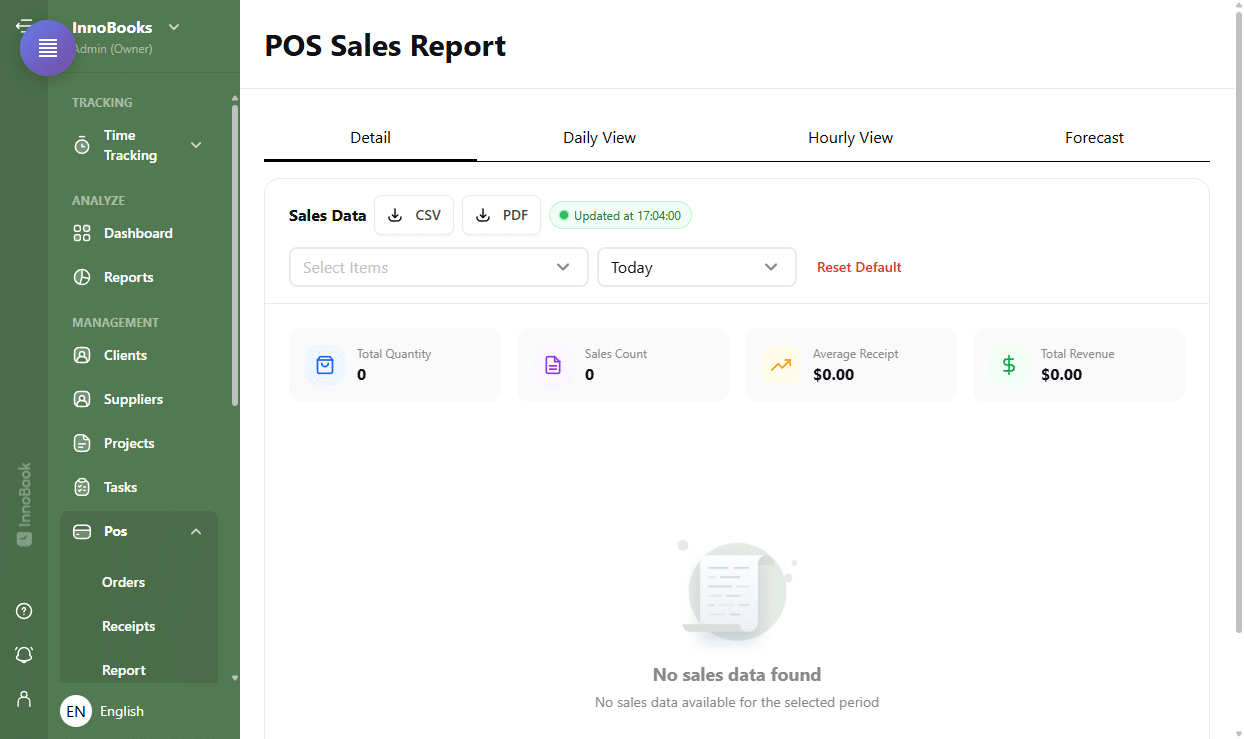Switch to the Detail tab
Viewport: 1244px width, 739px height.
pyautogui.click(x=370, y=138)
